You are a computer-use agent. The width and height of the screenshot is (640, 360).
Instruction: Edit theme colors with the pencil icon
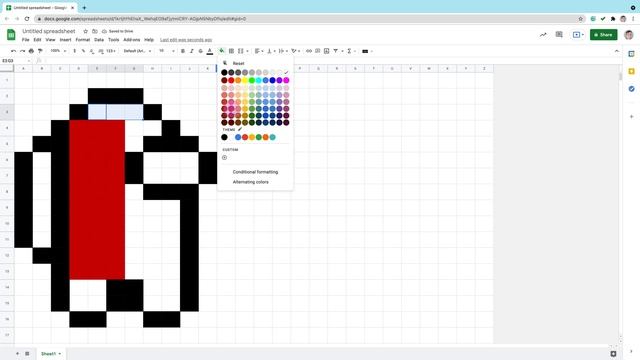tap(240, 129)
